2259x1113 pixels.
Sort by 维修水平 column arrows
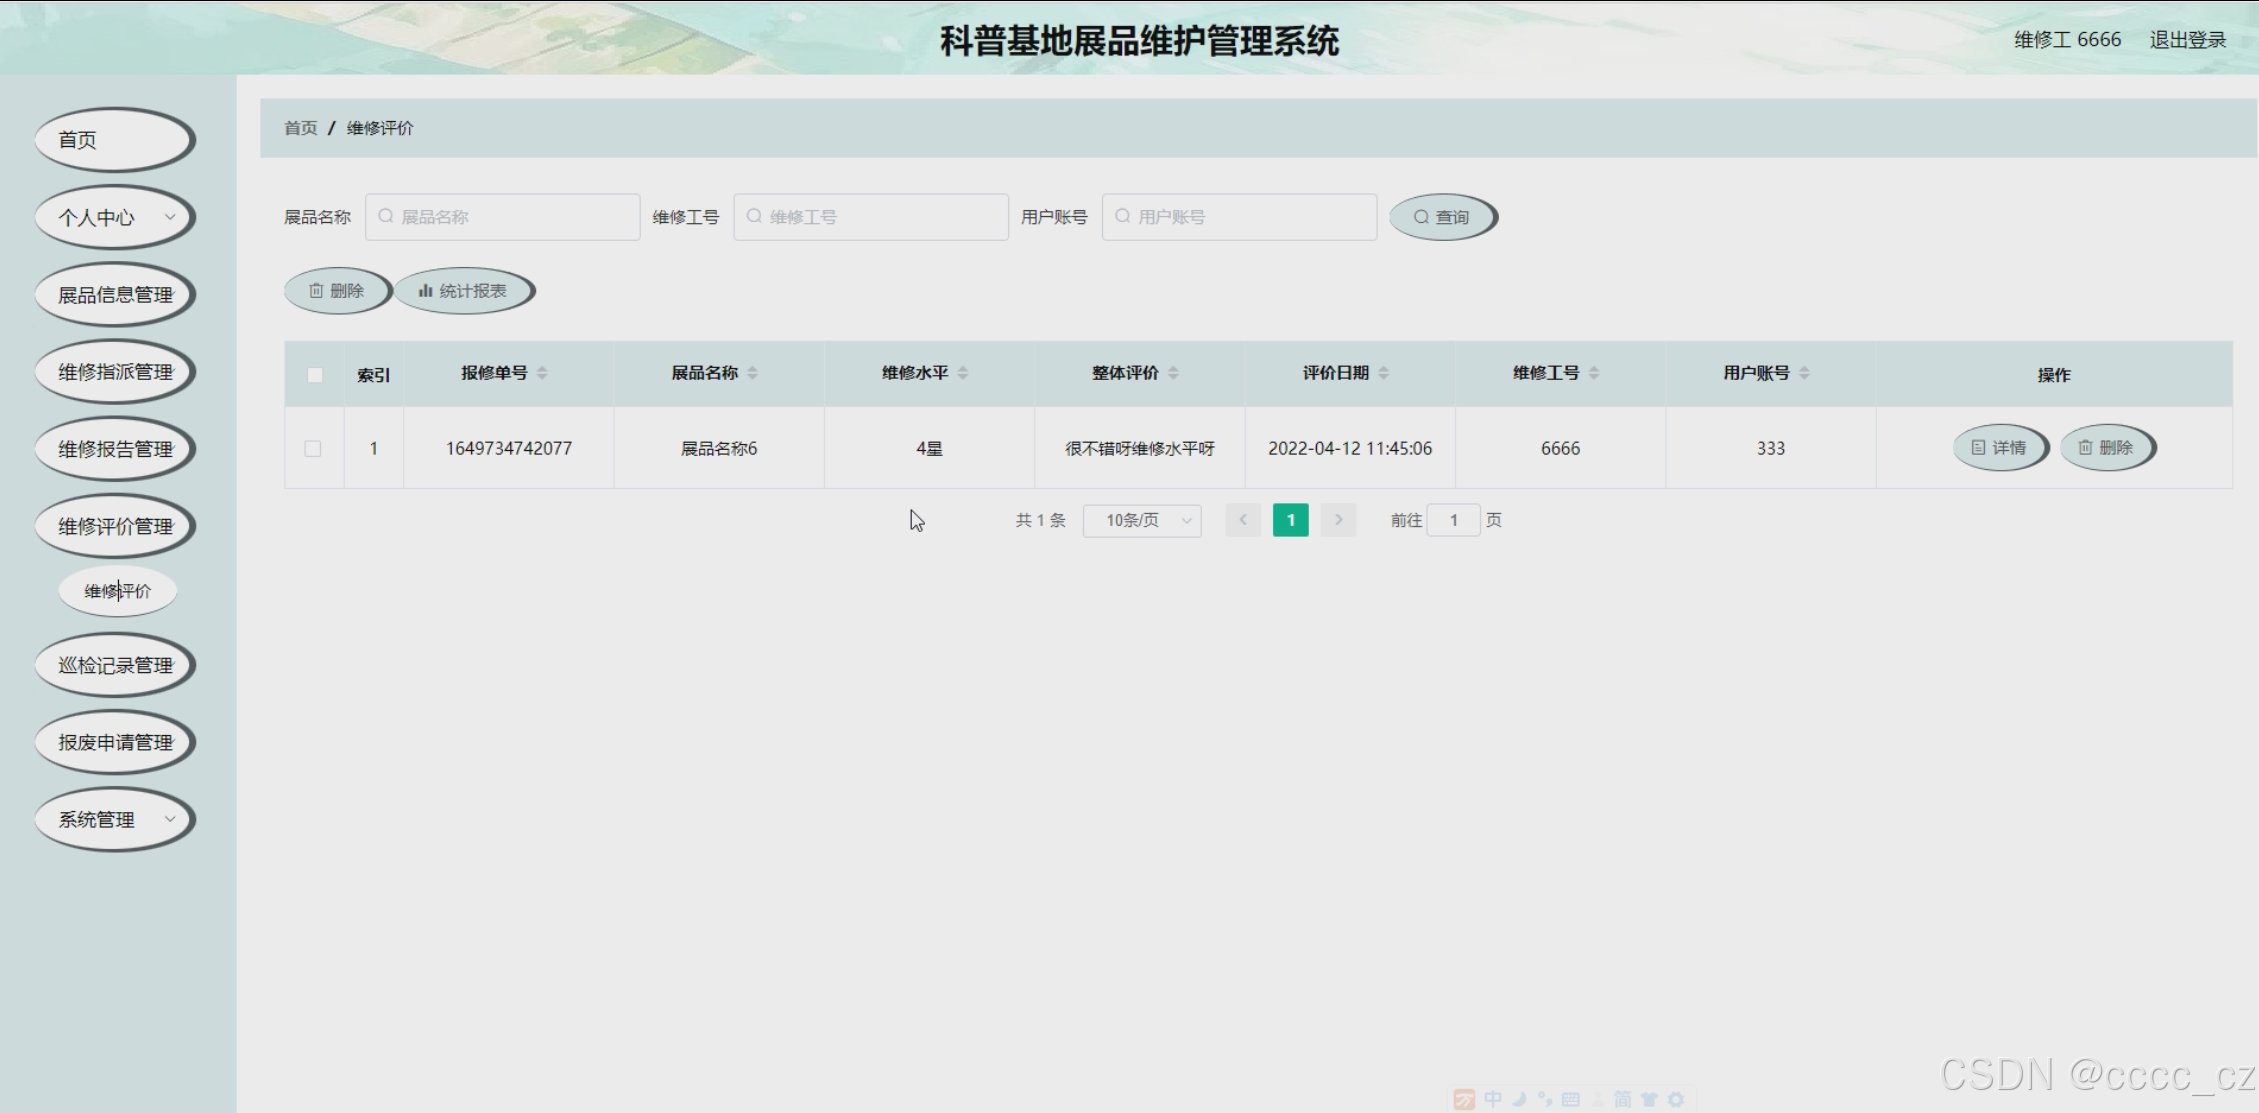click(963, 373)
